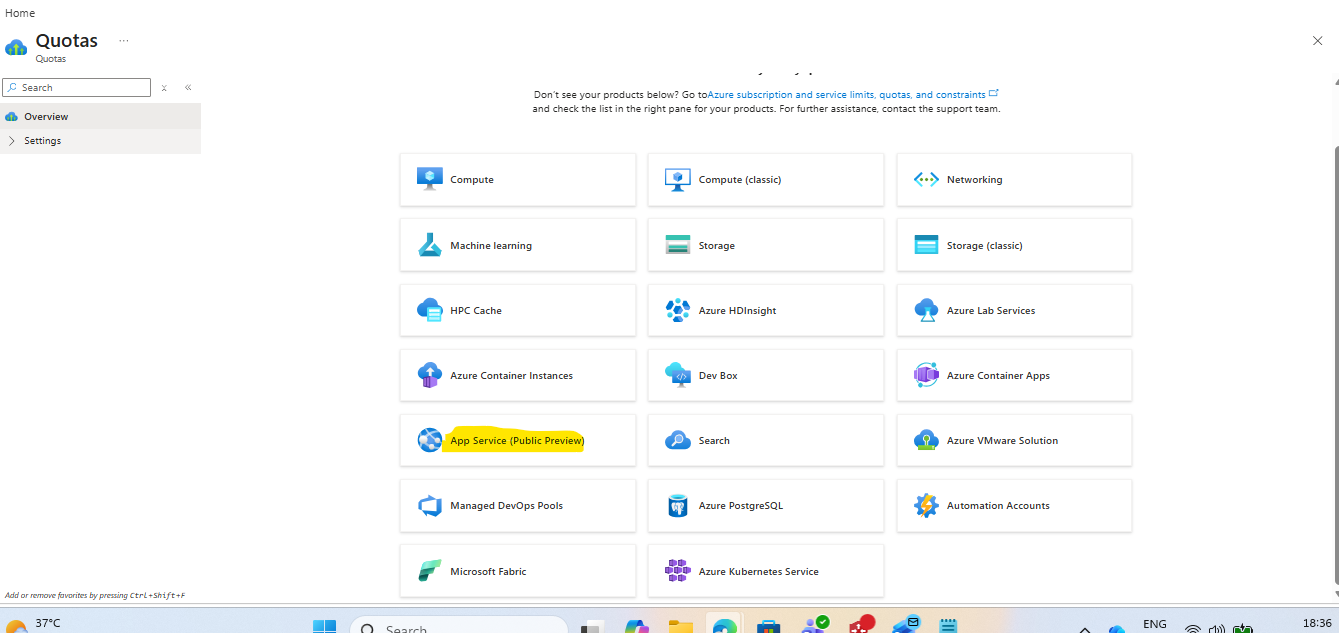Image resolution: width=1339 pixels, height=633 pixels.
Task: Click the sidebar Search input field
Action: click(x=77, y=88)
